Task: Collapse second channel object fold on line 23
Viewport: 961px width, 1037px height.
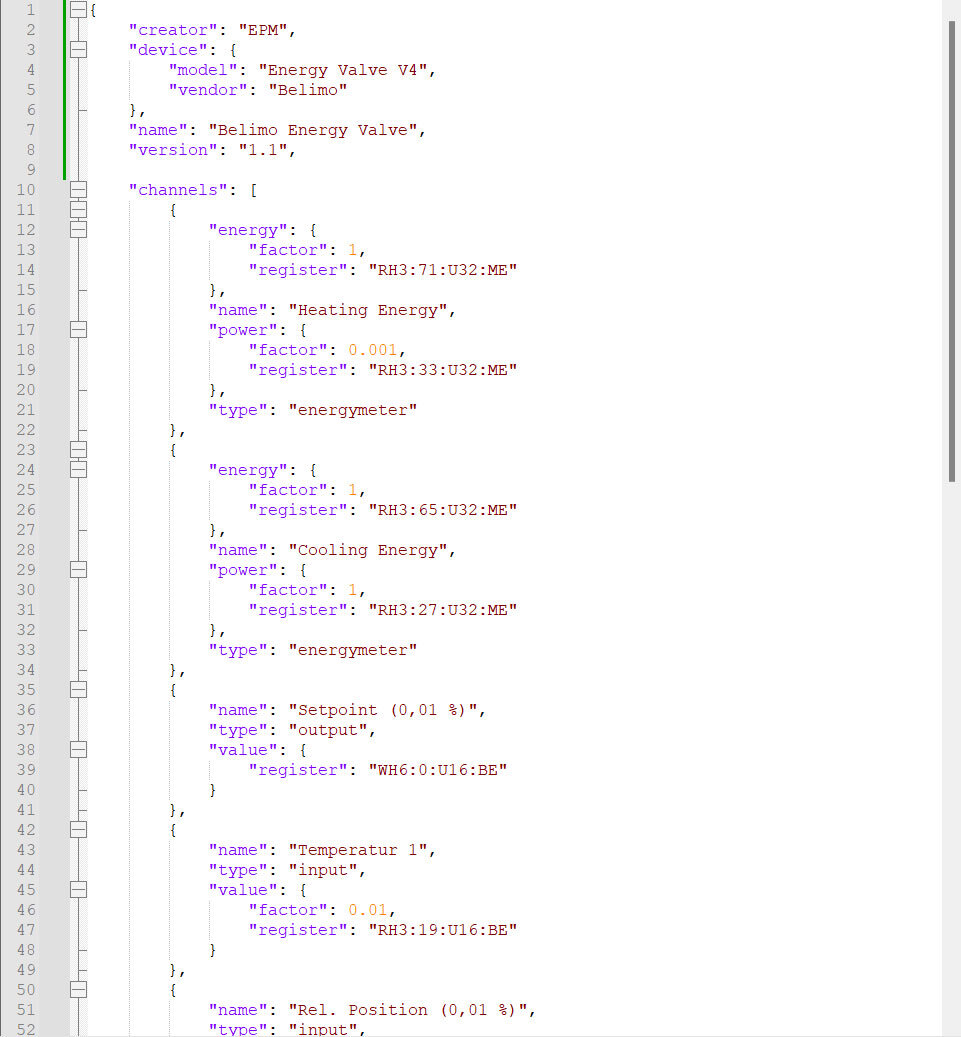Action: [x=78, y=450]
